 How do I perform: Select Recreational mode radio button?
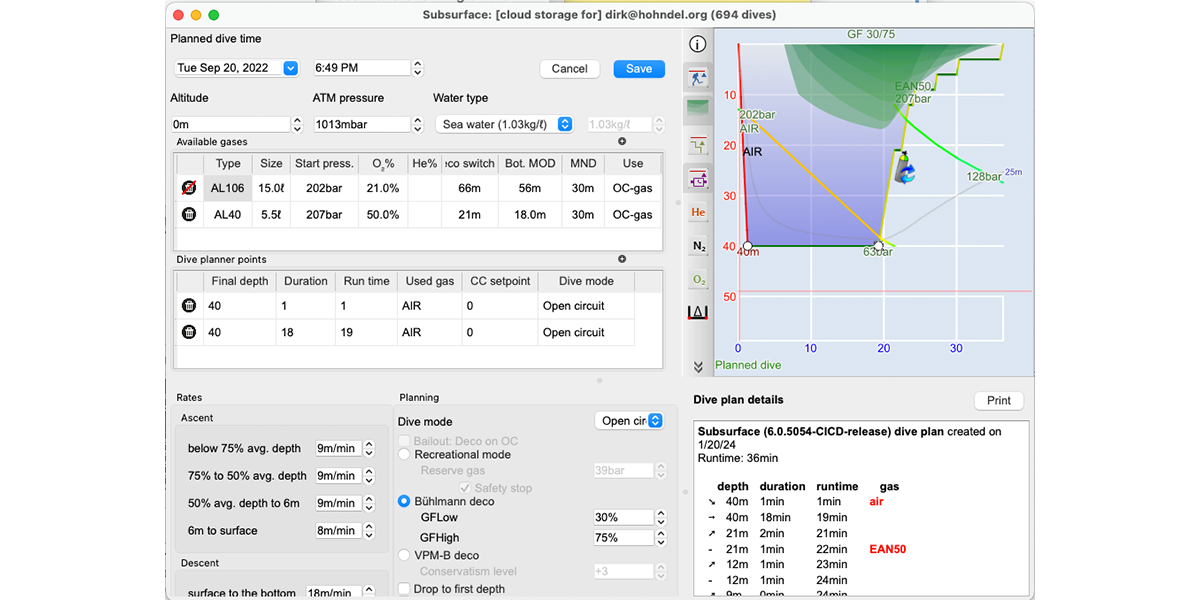[x=405, y=455]
